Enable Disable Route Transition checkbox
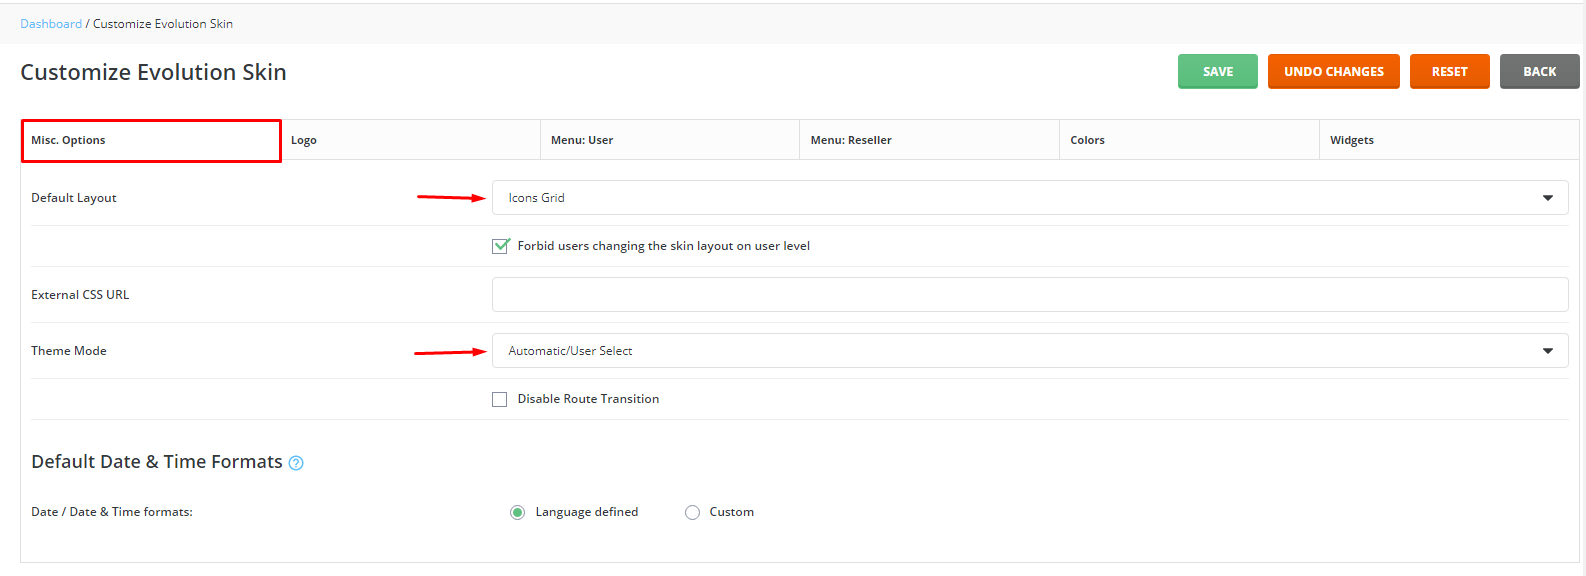1586x576 pixels. pos(500,399)
